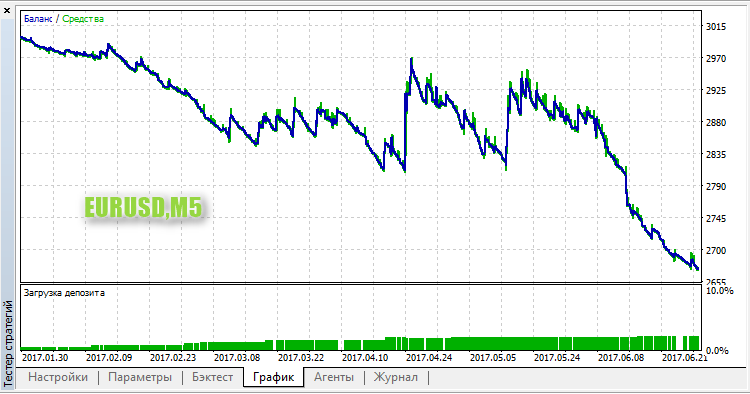Switch to the Агенты tab
Image resolution: width=750 pixels, height=394 pixels.
click(x=334, y=377)
